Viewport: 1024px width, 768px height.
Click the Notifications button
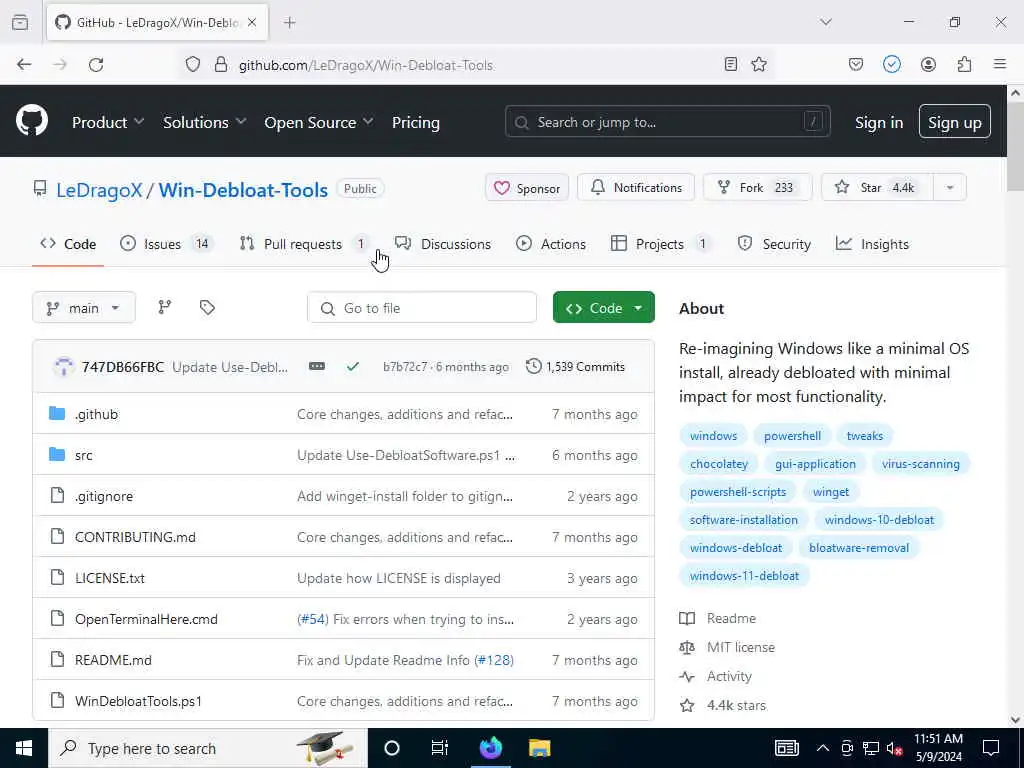coord(636,187)
